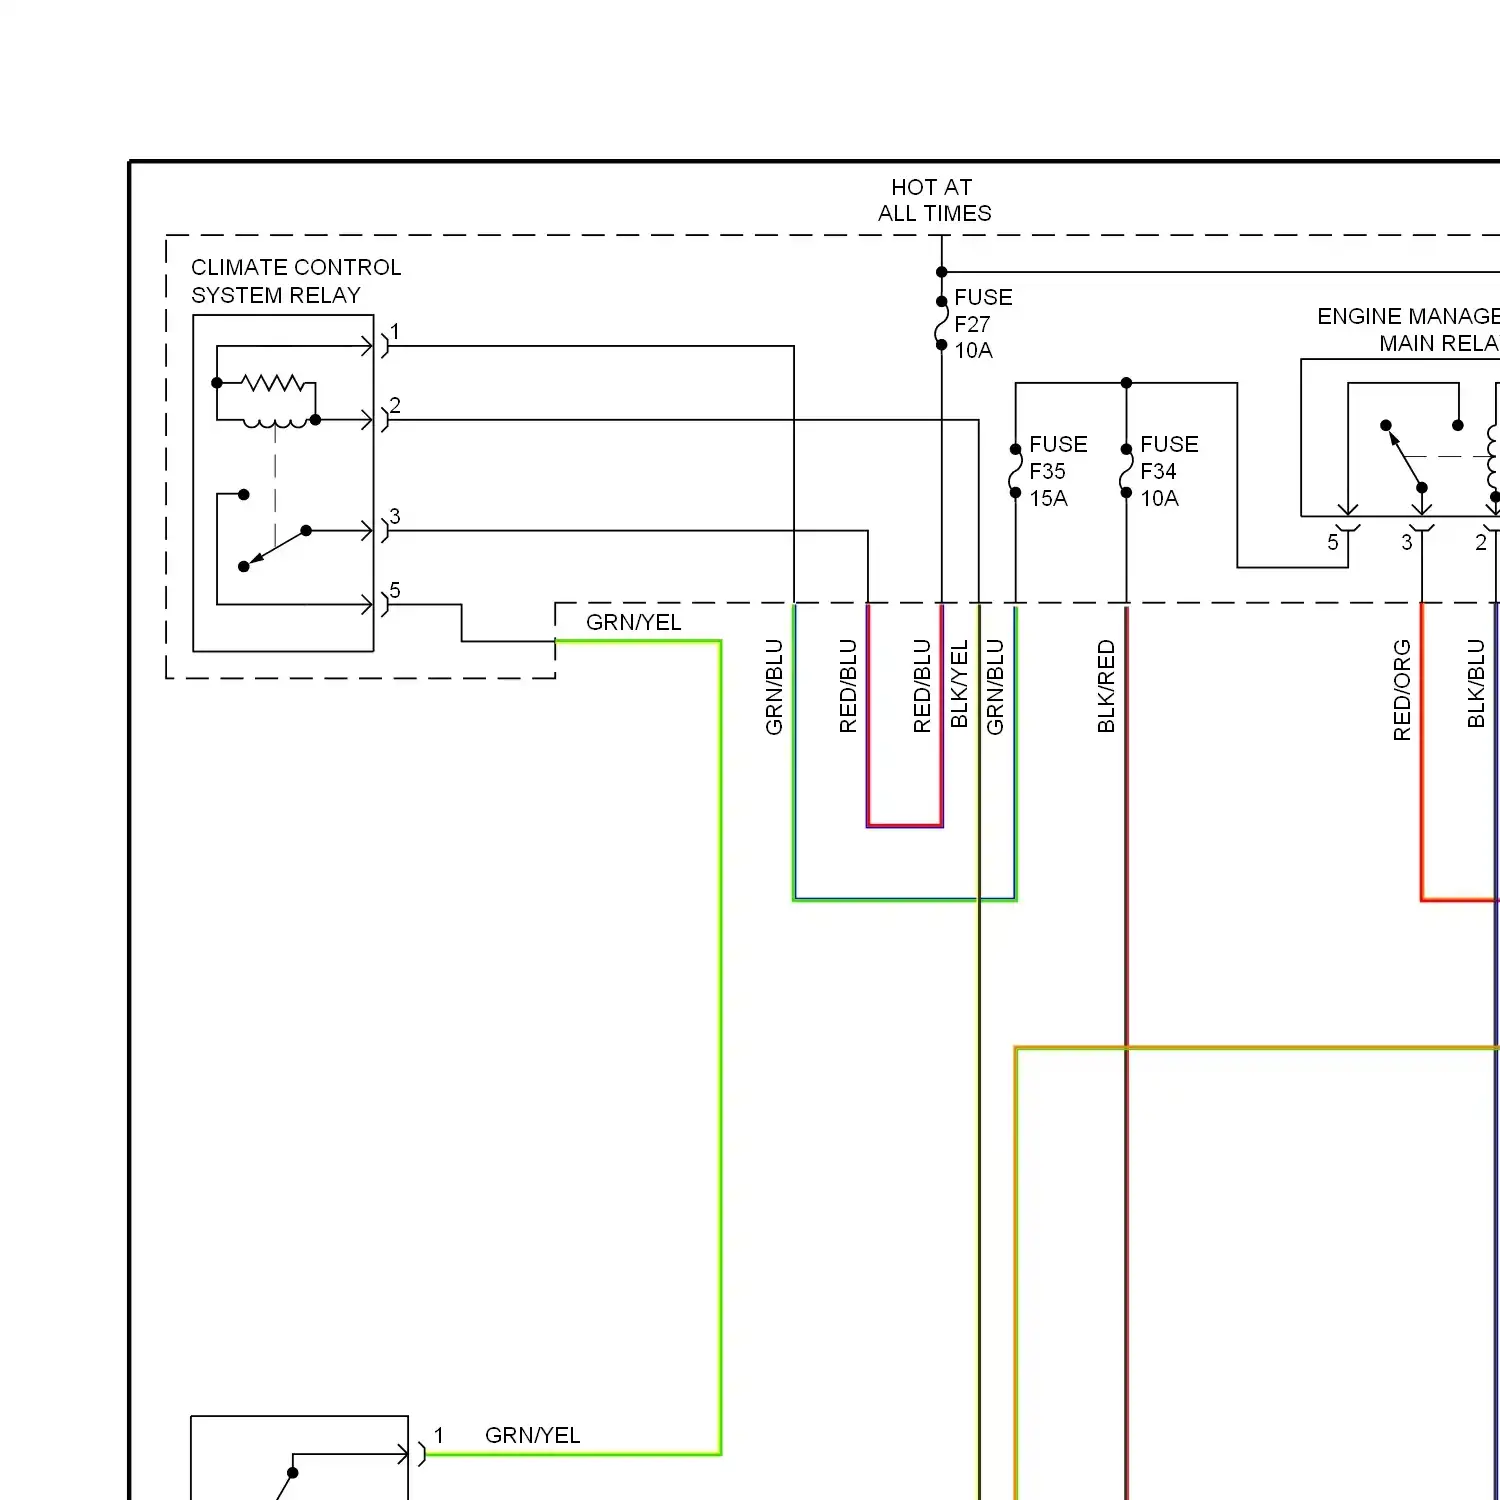Click the F35 fuse symbol
The width and height of the screenshot is (1500, 1500).
point(1015,471)
